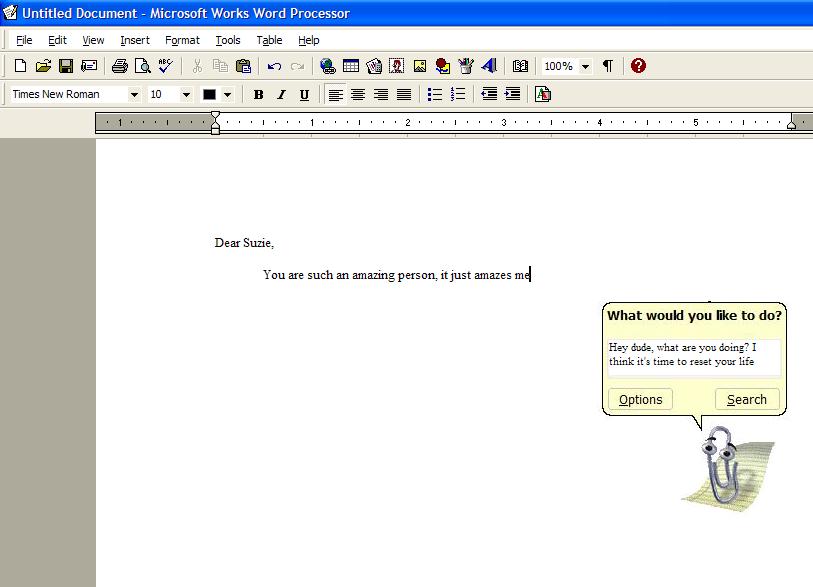
Task: Open the task launcher book icon
Action: click(520, 66)
